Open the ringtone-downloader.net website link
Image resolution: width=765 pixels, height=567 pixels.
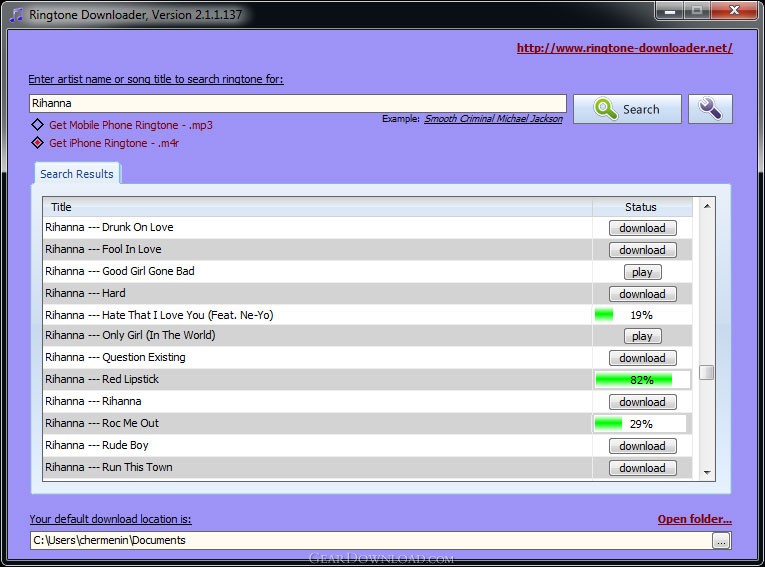pyautogui.click(x=624, y=48)
